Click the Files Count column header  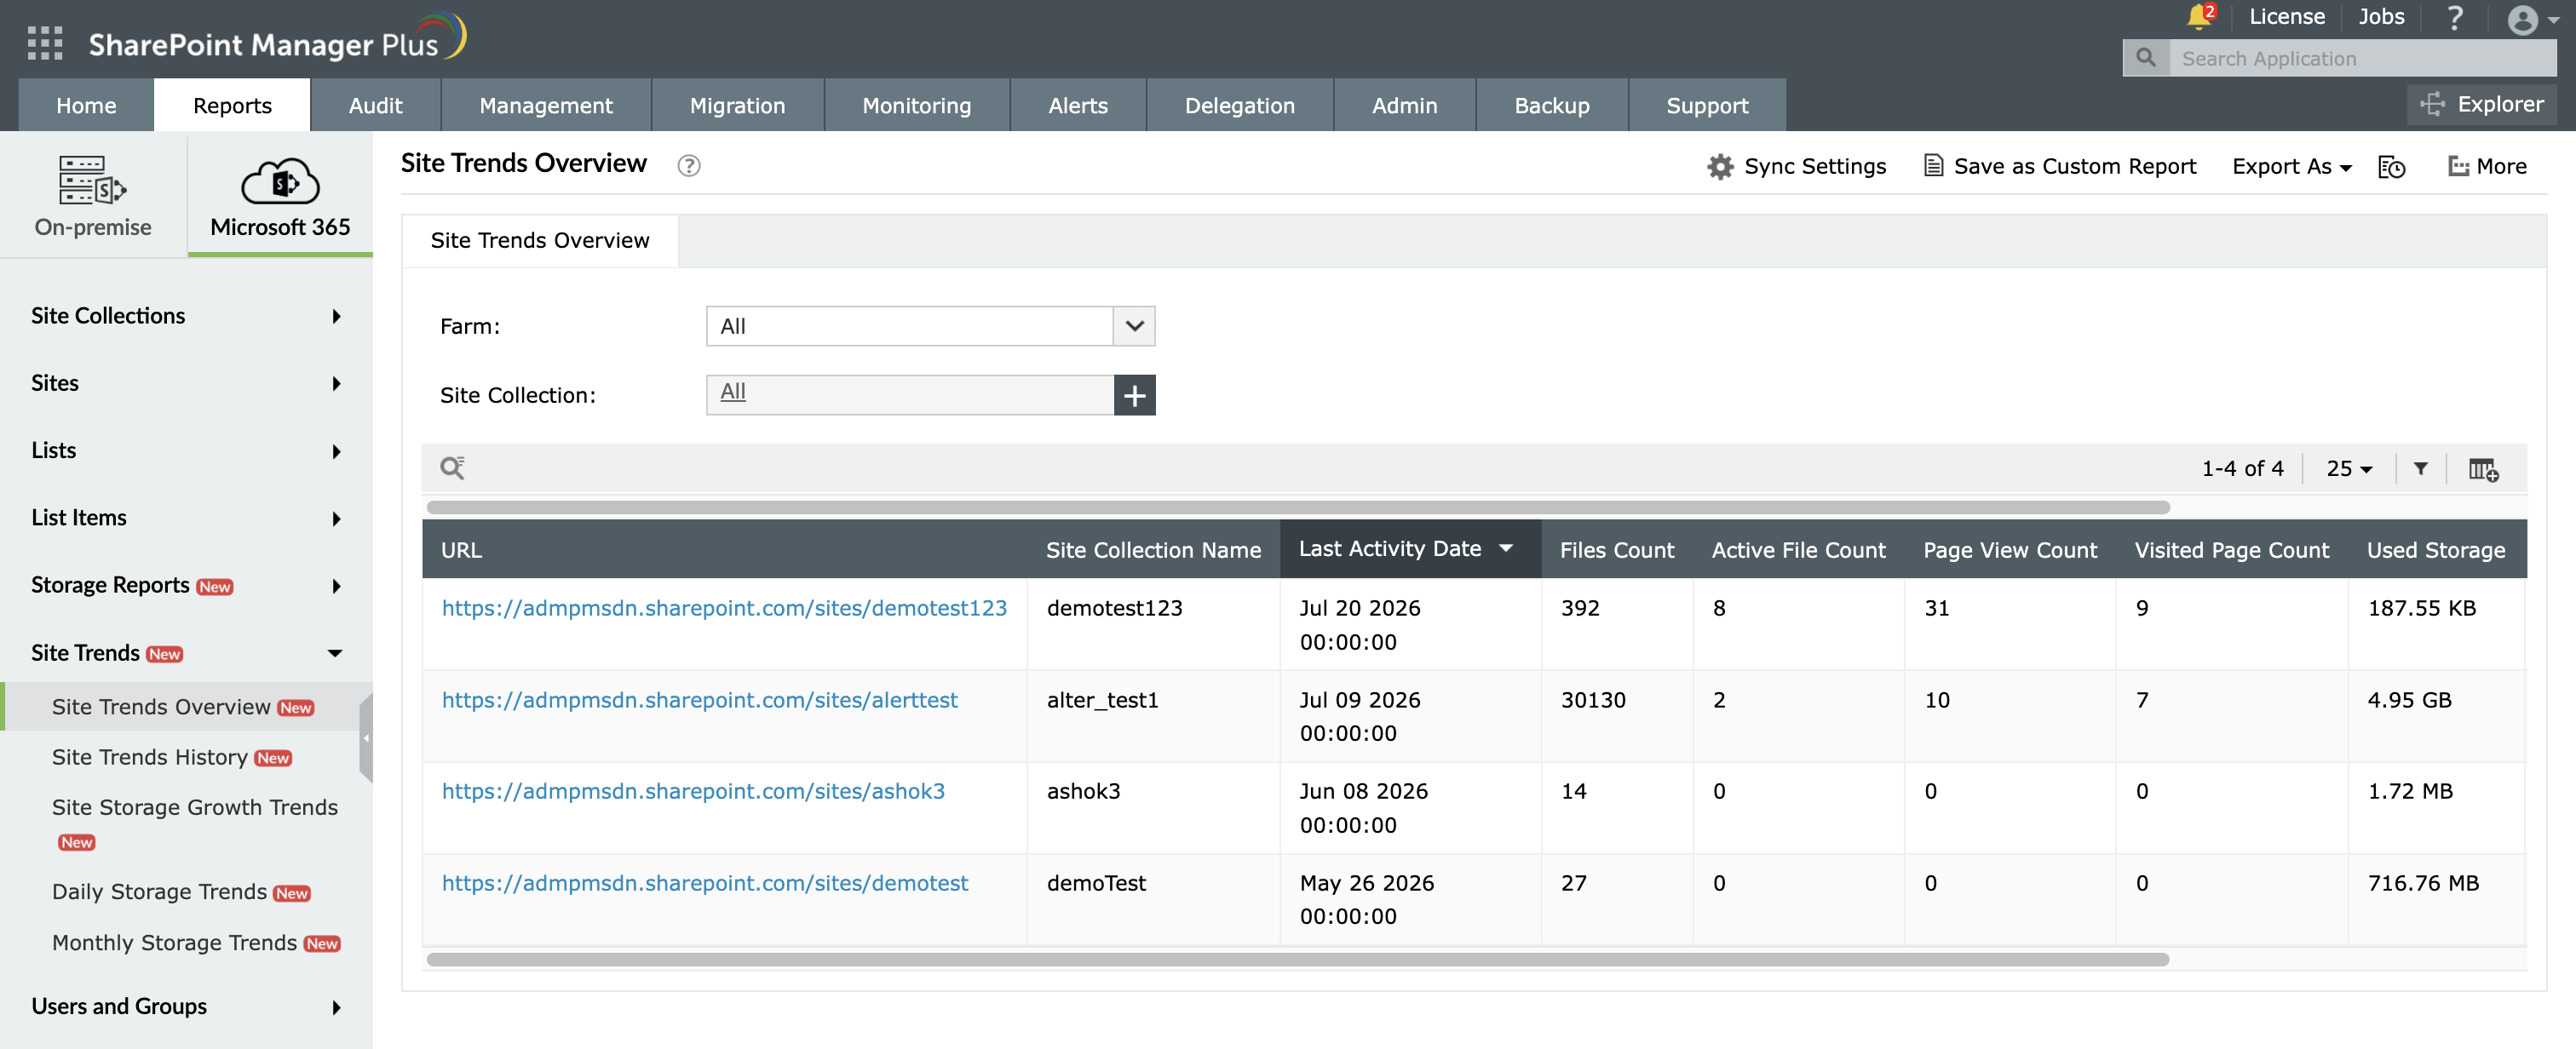[1617, 550]
